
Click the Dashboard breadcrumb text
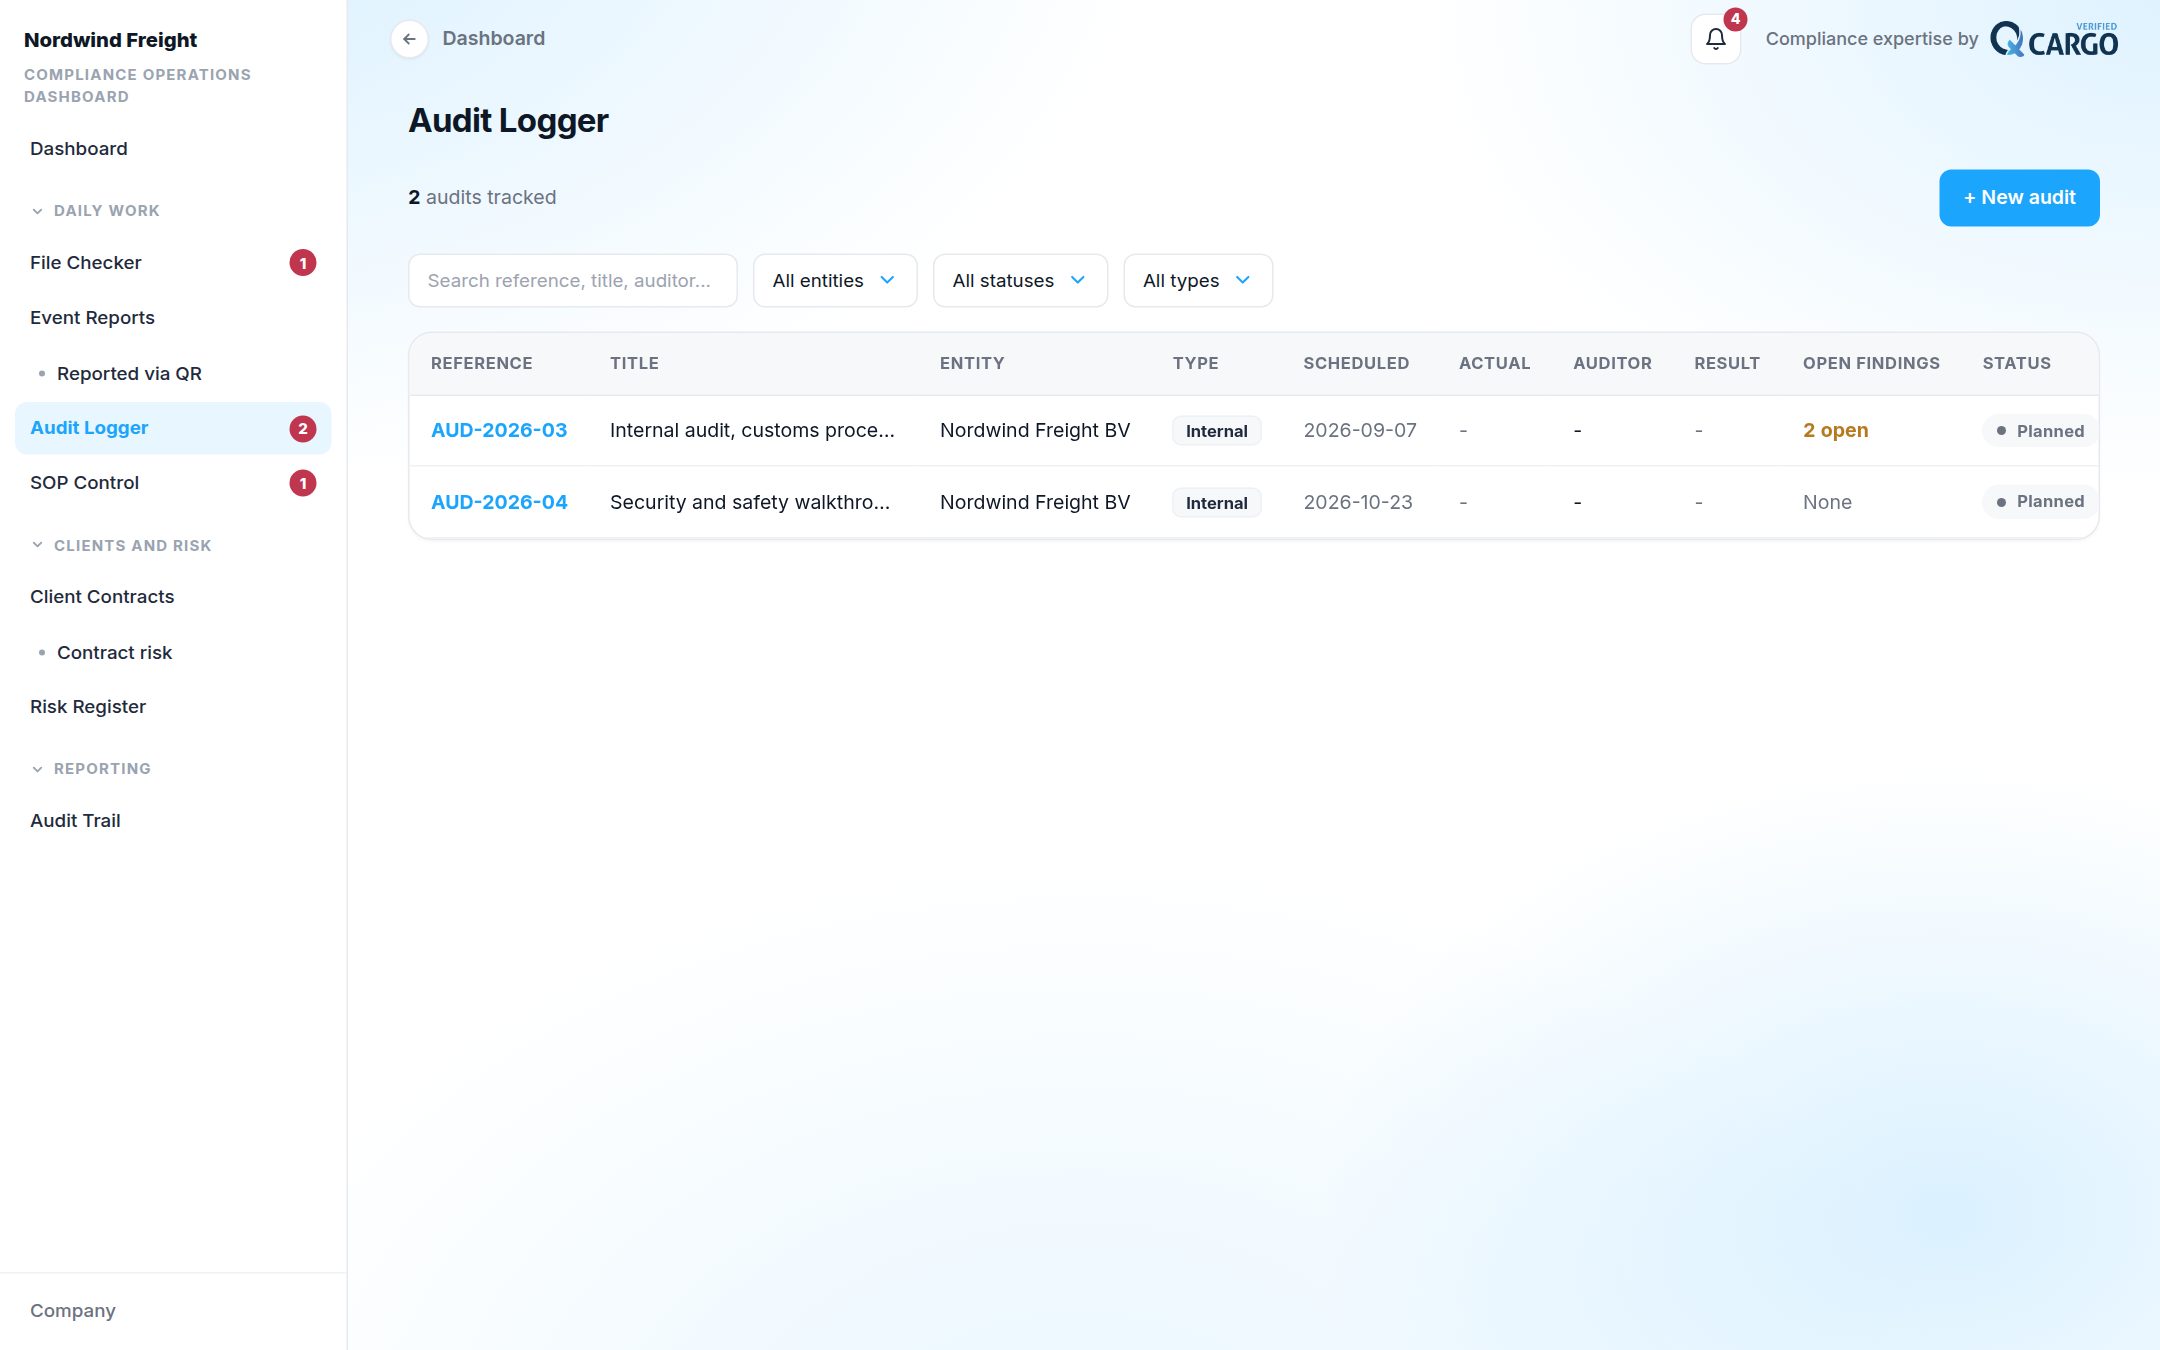[494, 38]
